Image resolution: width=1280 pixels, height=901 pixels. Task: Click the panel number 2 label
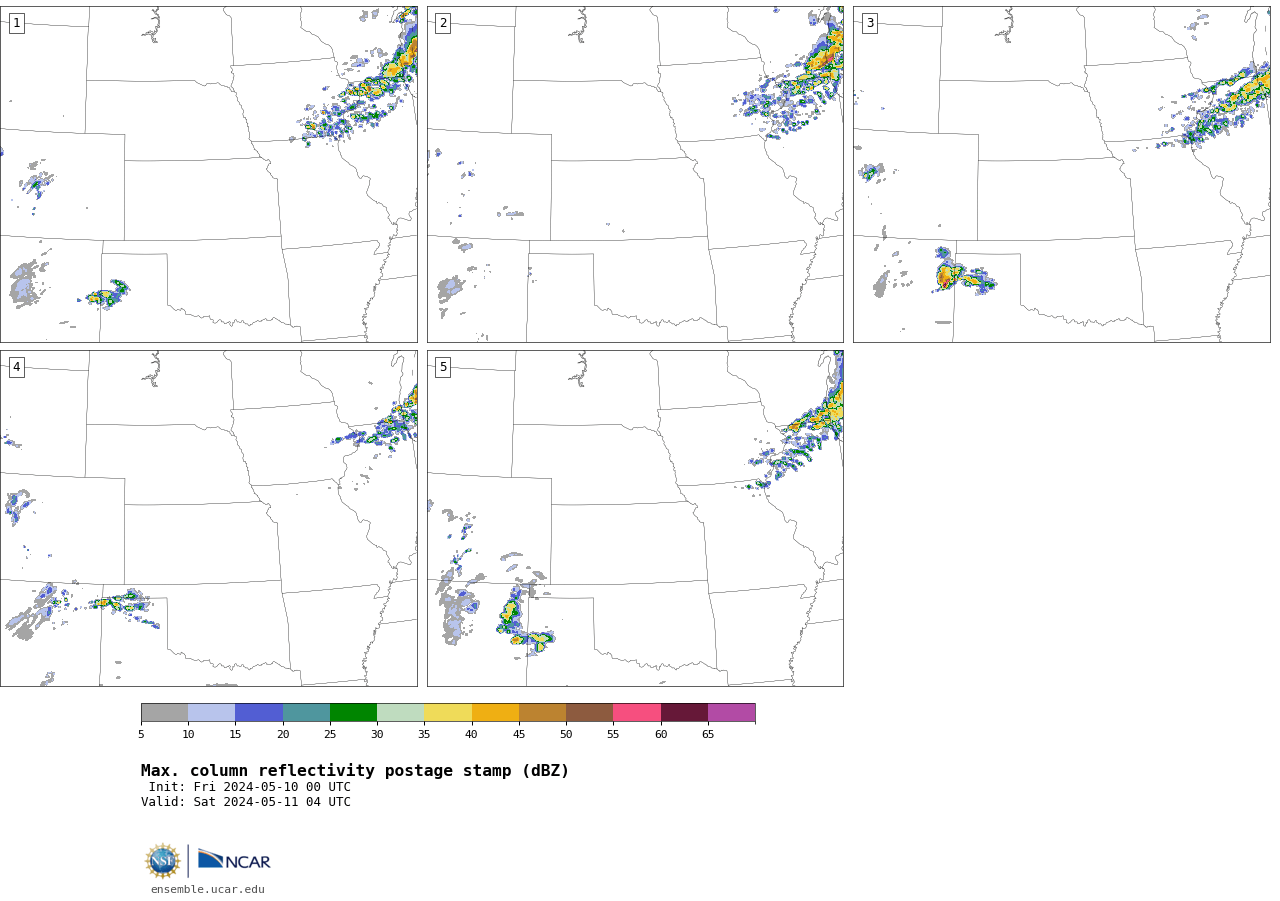coord(443,23)
